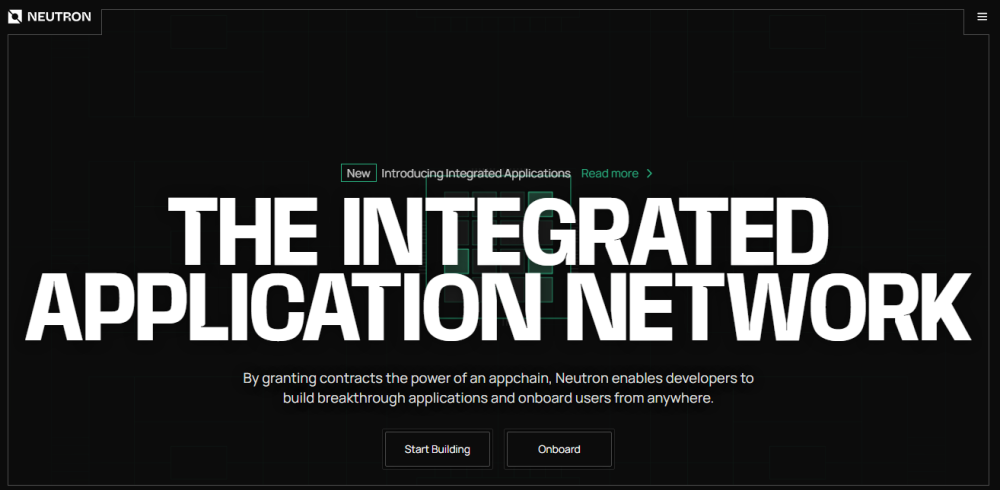Screen dimensions: 1000x490
Task: Click THE INTEGRATED headline text
Action: tap(498, 231)
